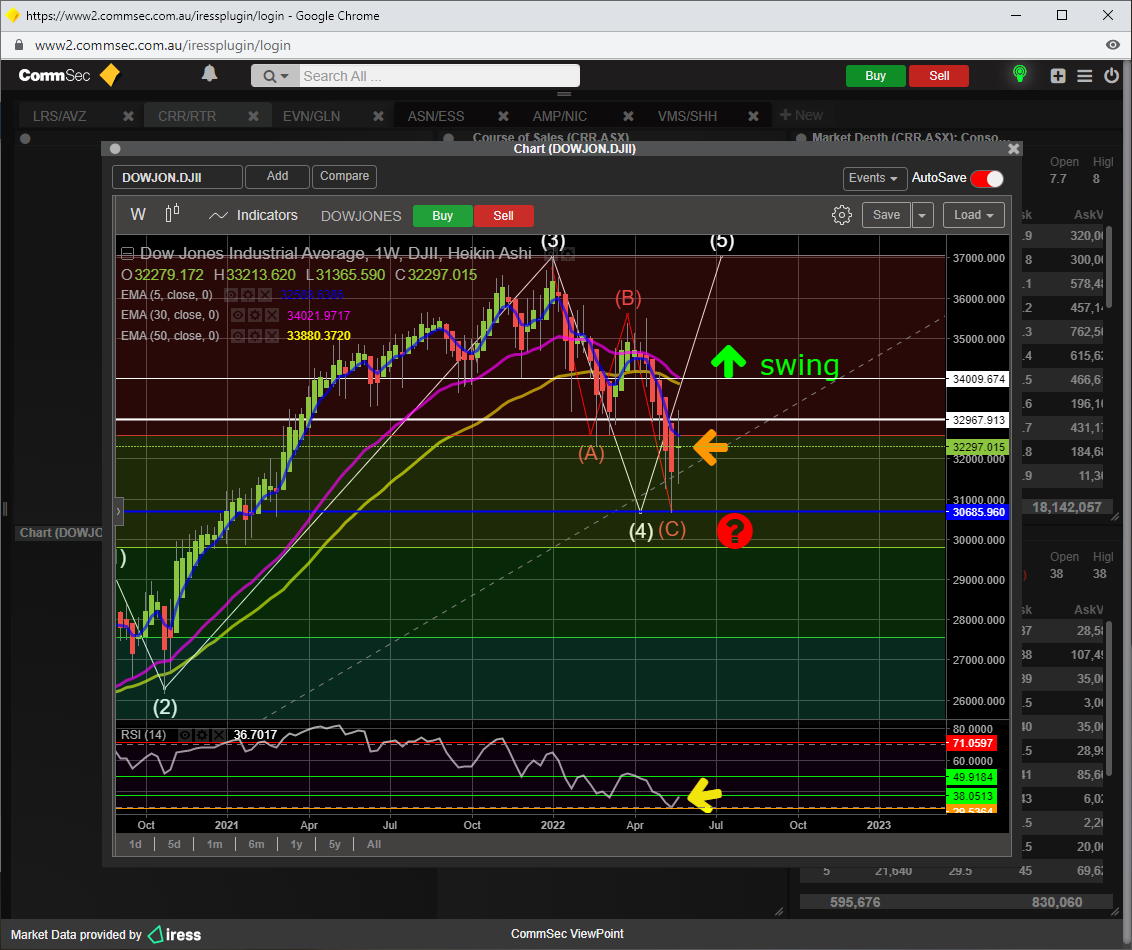This screenshot has height=950, width=1132.
Task: Remove the EMA 50 indicator
Action: pyautogui.click(x=271, y=336)
